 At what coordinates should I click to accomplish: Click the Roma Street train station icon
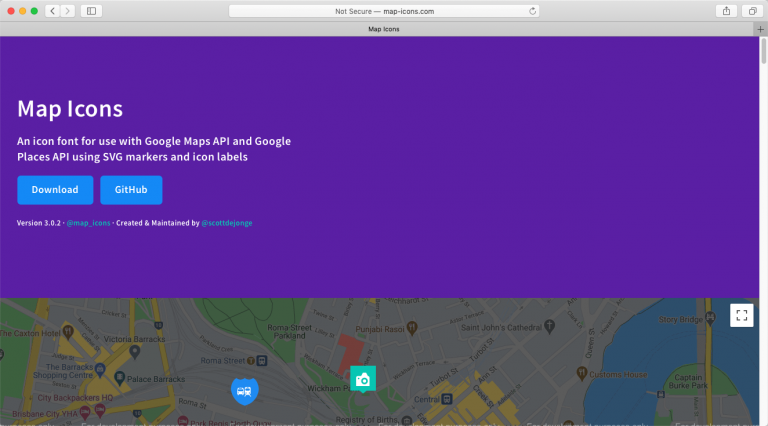(262, 361)
